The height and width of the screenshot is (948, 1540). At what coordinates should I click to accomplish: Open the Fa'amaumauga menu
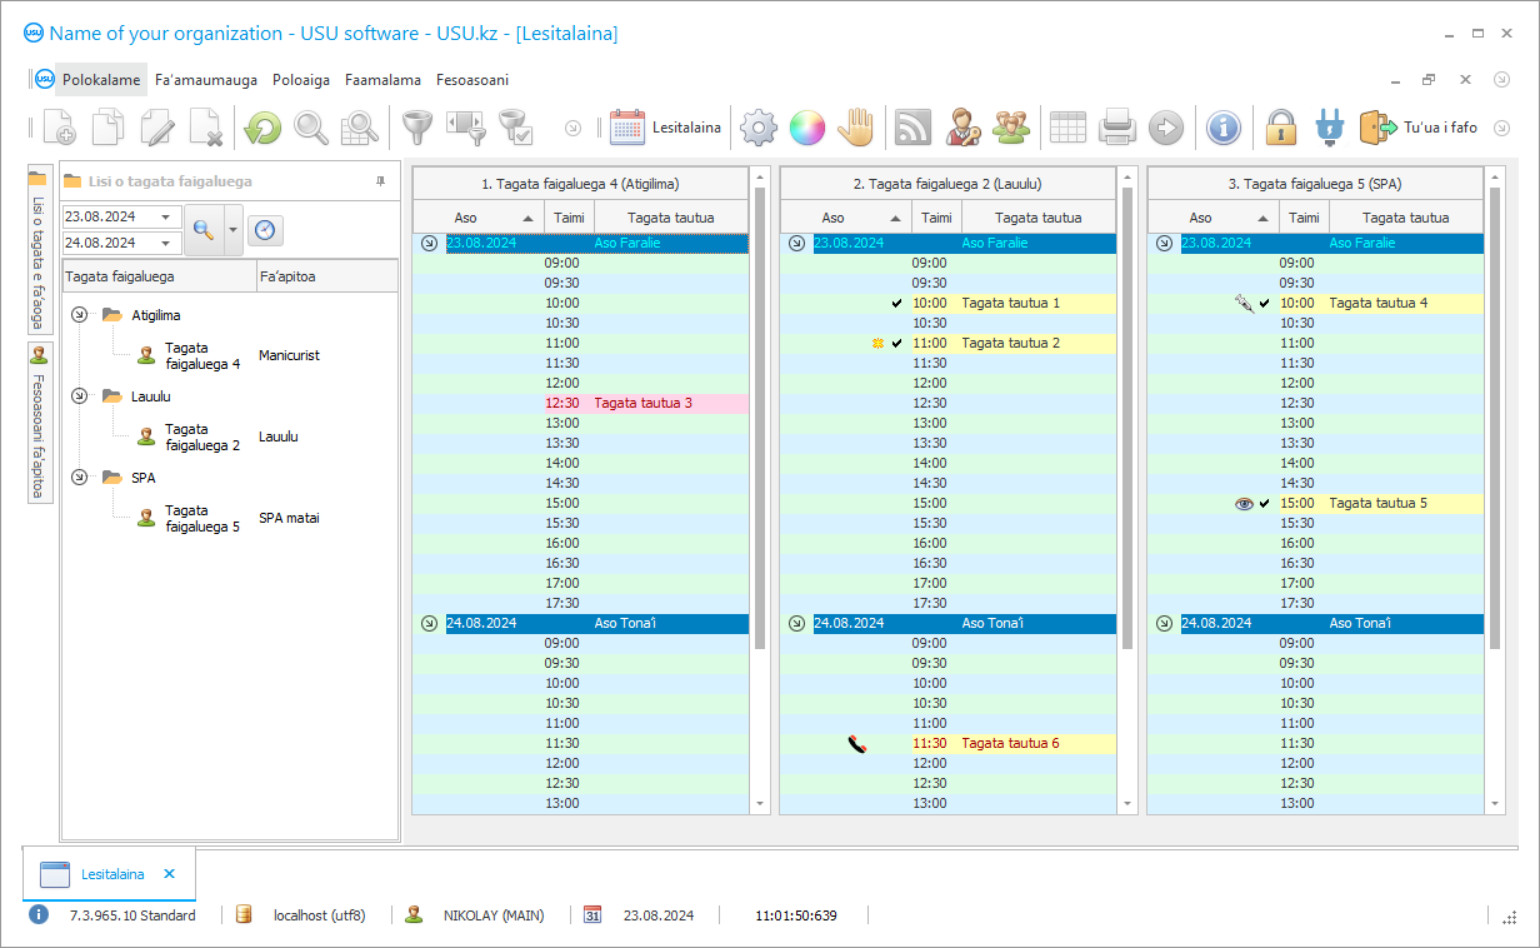pyautogui.click(x=206, y=80)
